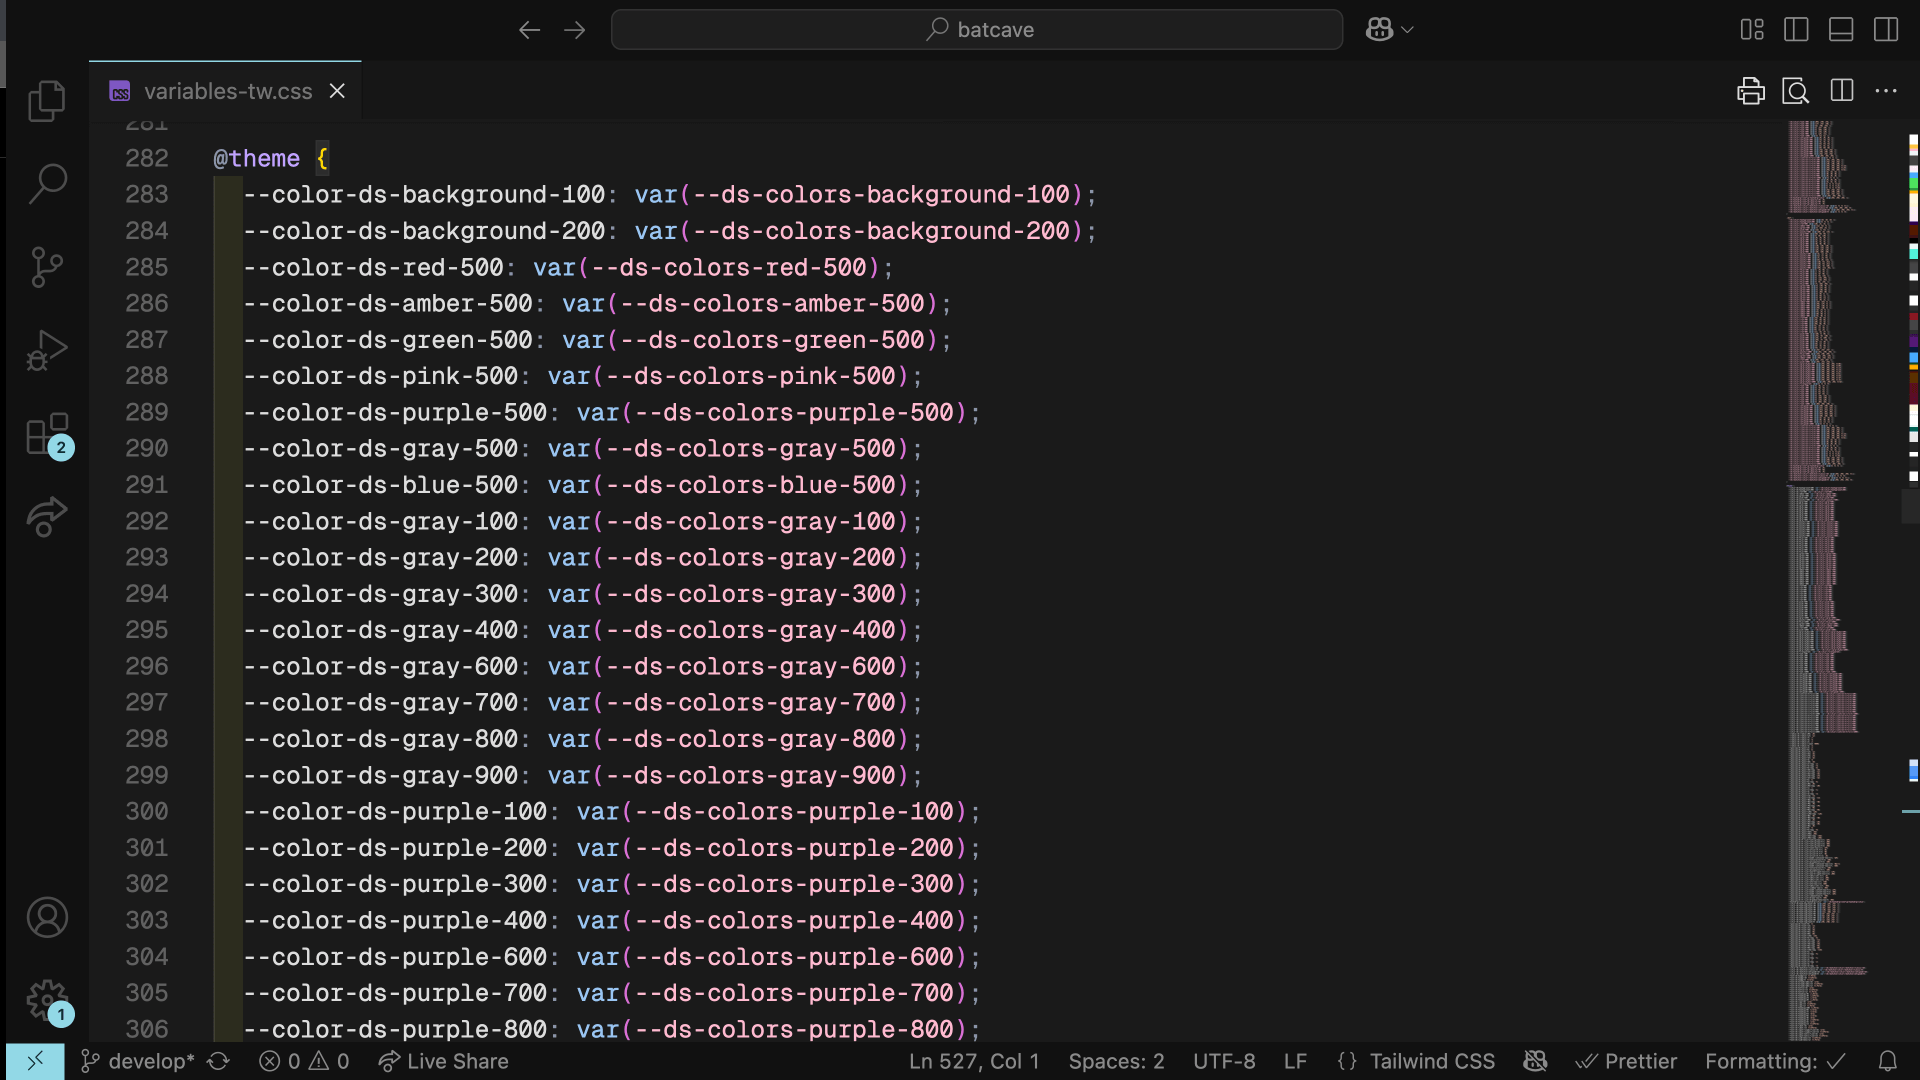The image size is (1920, 1080).
Task: Click the batcave command center search box
Action: [976, 30]
